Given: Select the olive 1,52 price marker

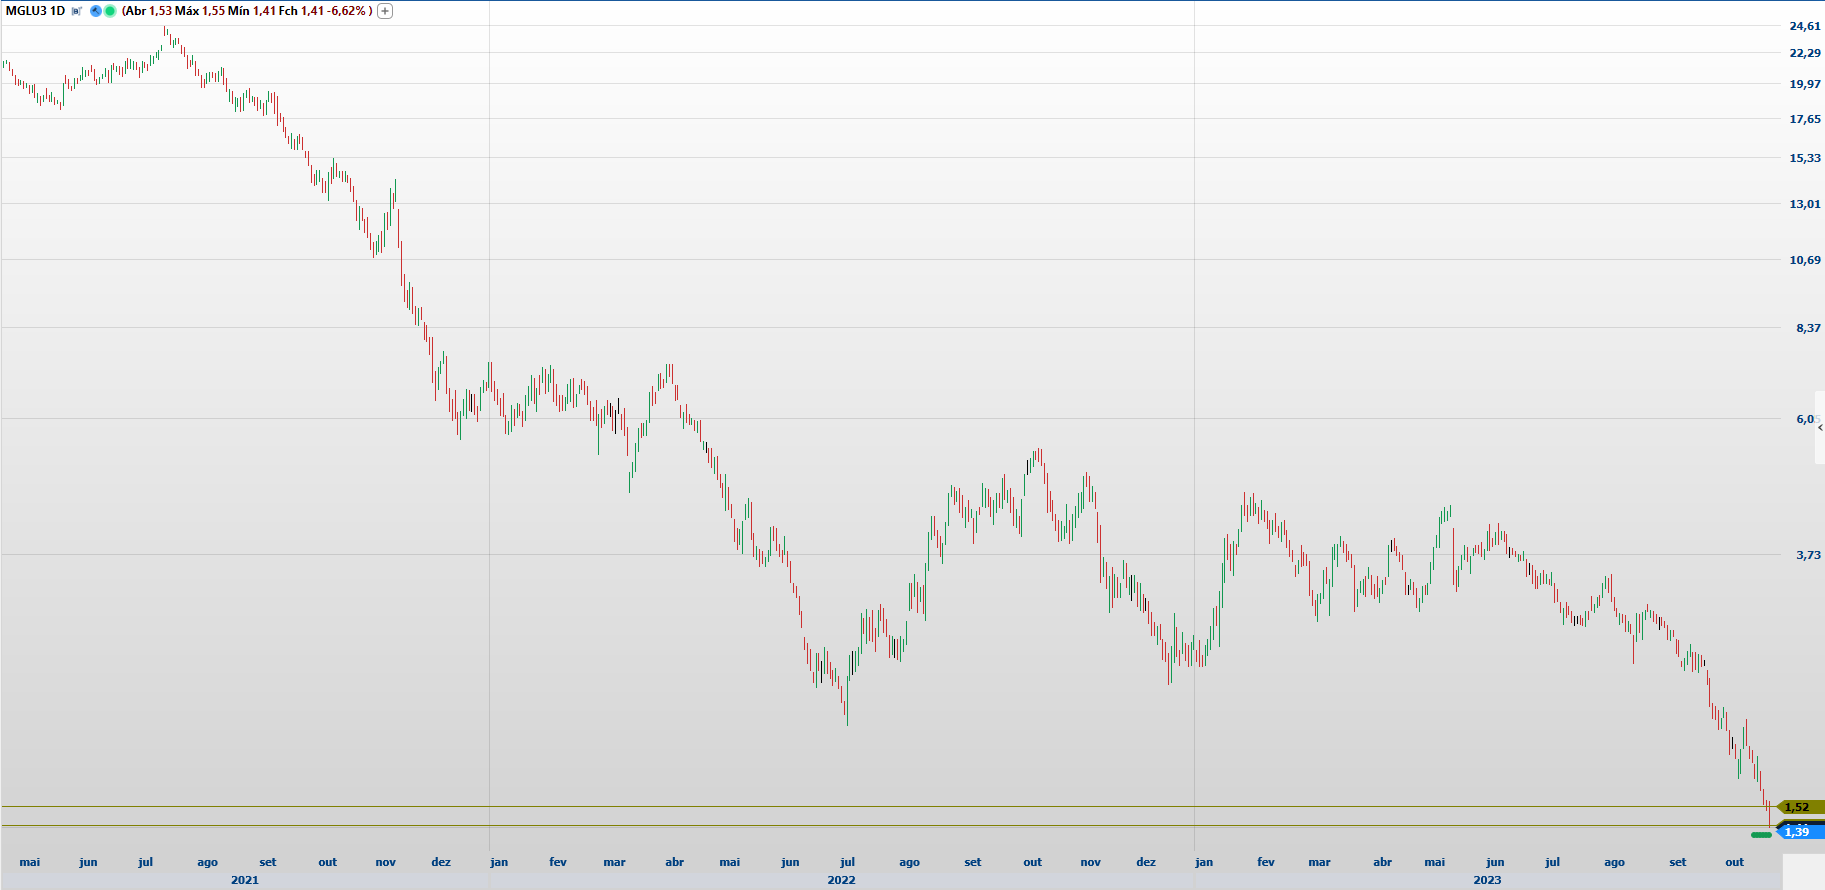Looking at the screenshot, I should 1797,807.
